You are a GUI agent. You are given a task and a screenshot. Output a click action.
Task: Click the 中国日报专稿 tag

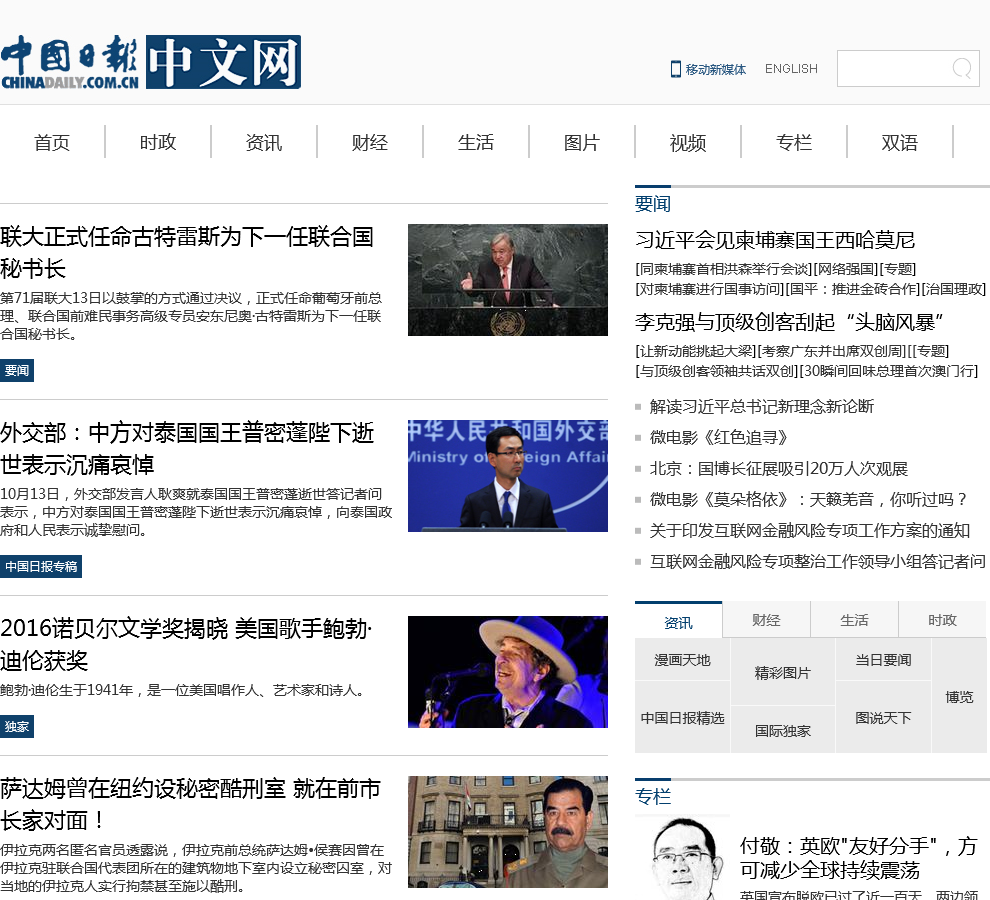[x=41, y=566]
